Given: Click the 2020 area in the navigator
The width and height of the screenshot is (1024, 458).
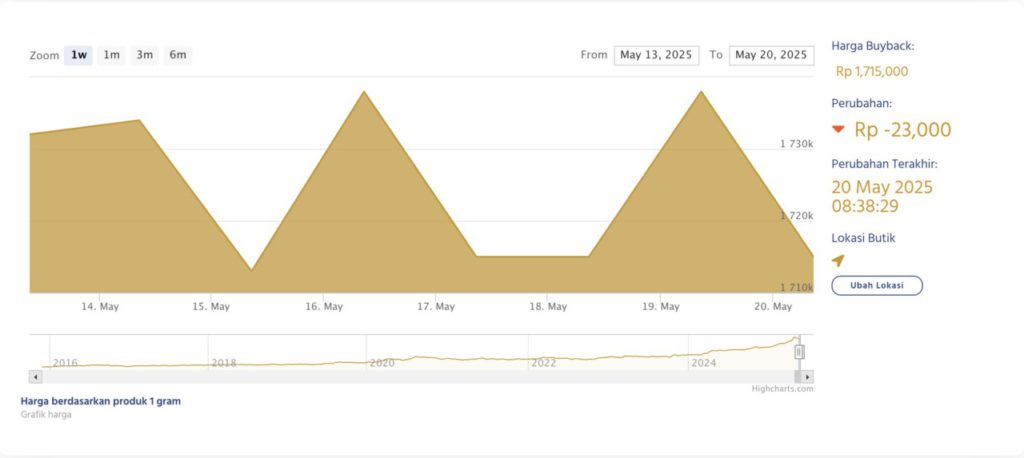Looking at the screenshot, I should tap(382, 362).
